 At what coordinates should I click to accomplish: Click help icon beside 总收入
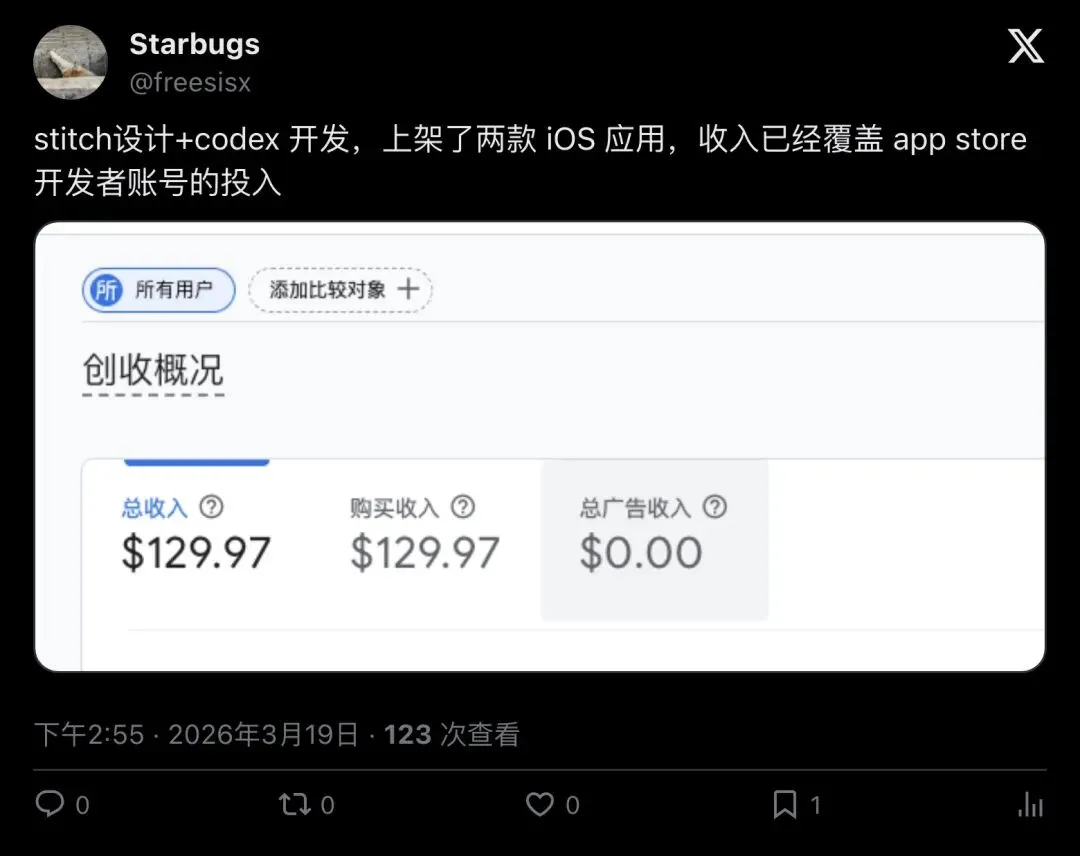(x=211, y=507)
